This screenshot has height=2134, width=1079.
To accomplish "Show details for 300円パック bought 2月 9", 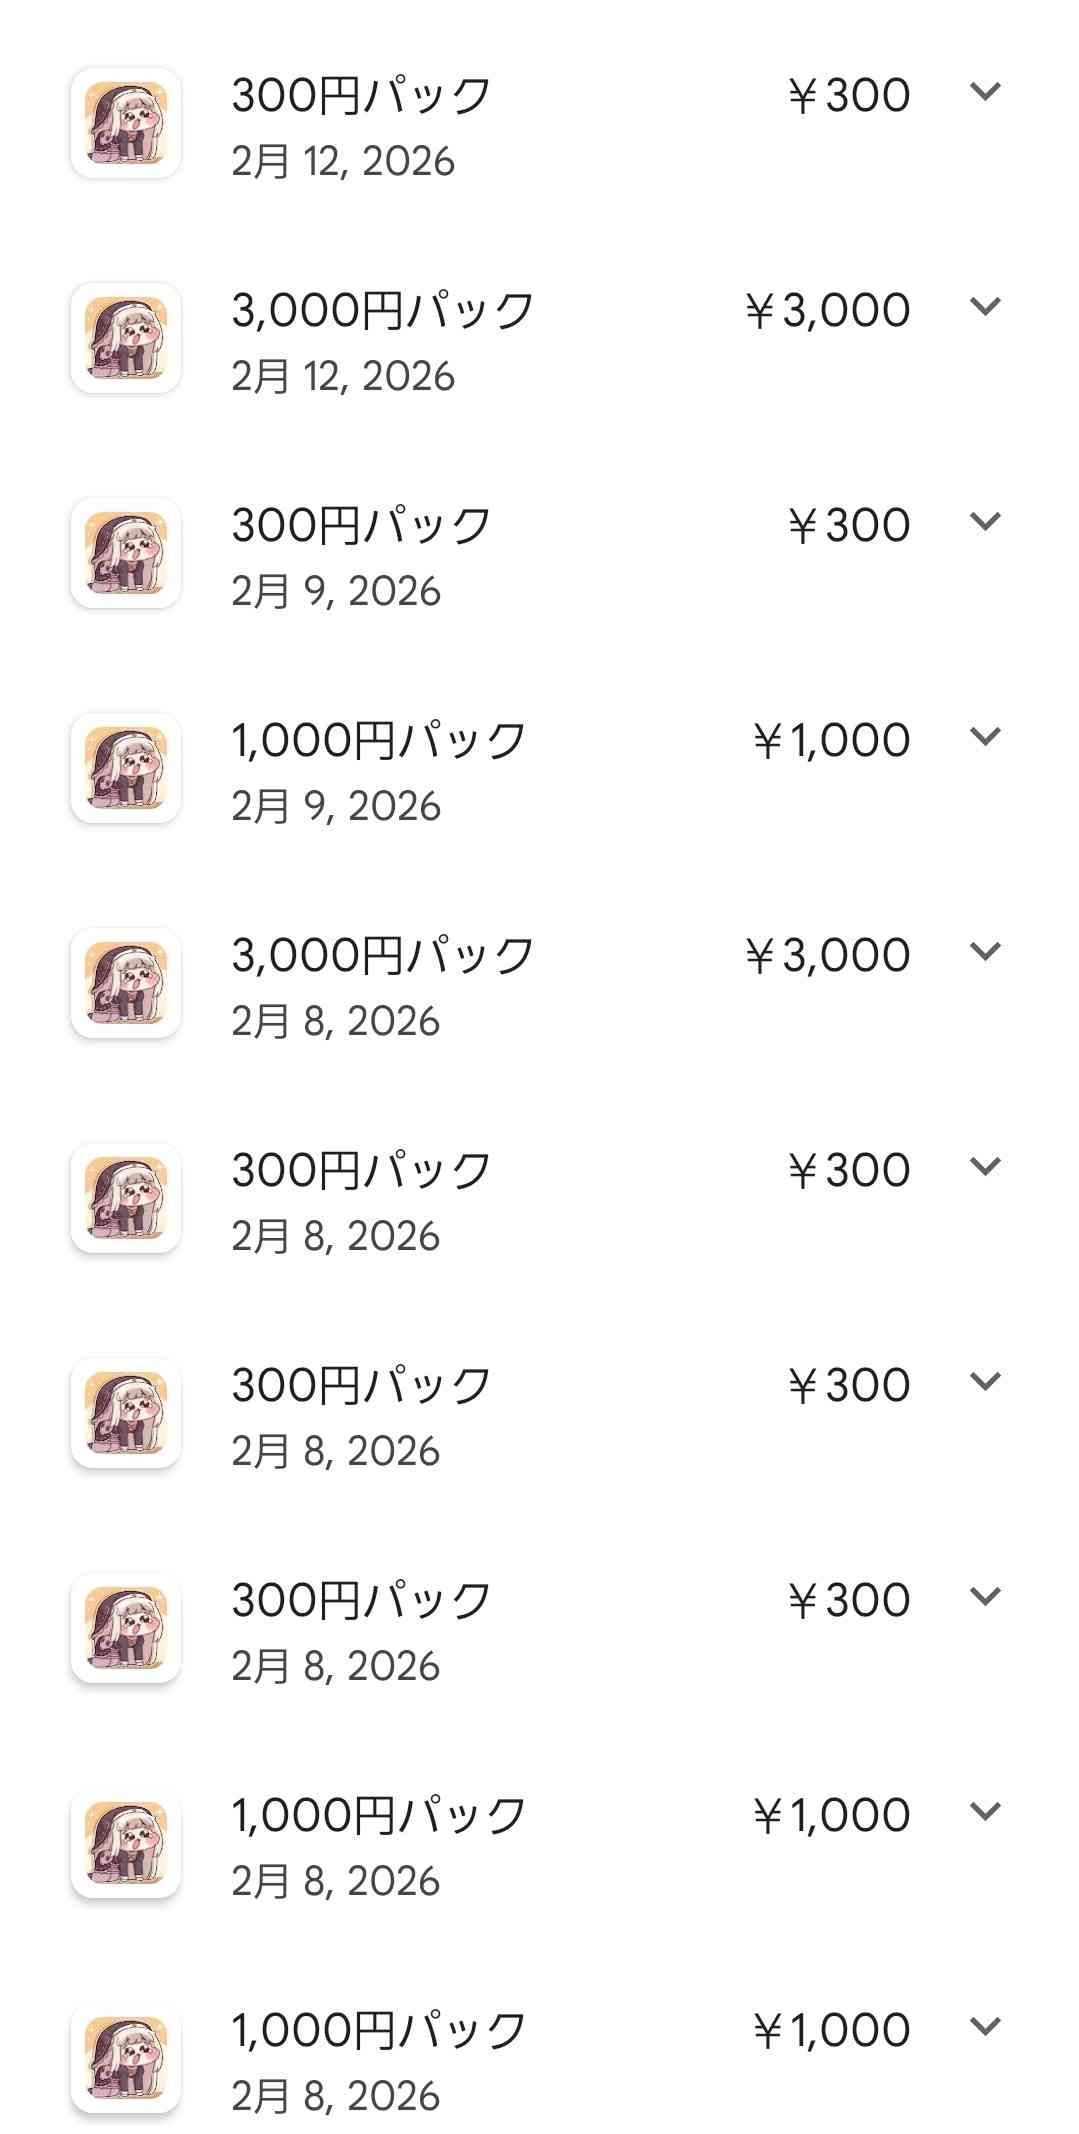I will (x=985, y=522).
